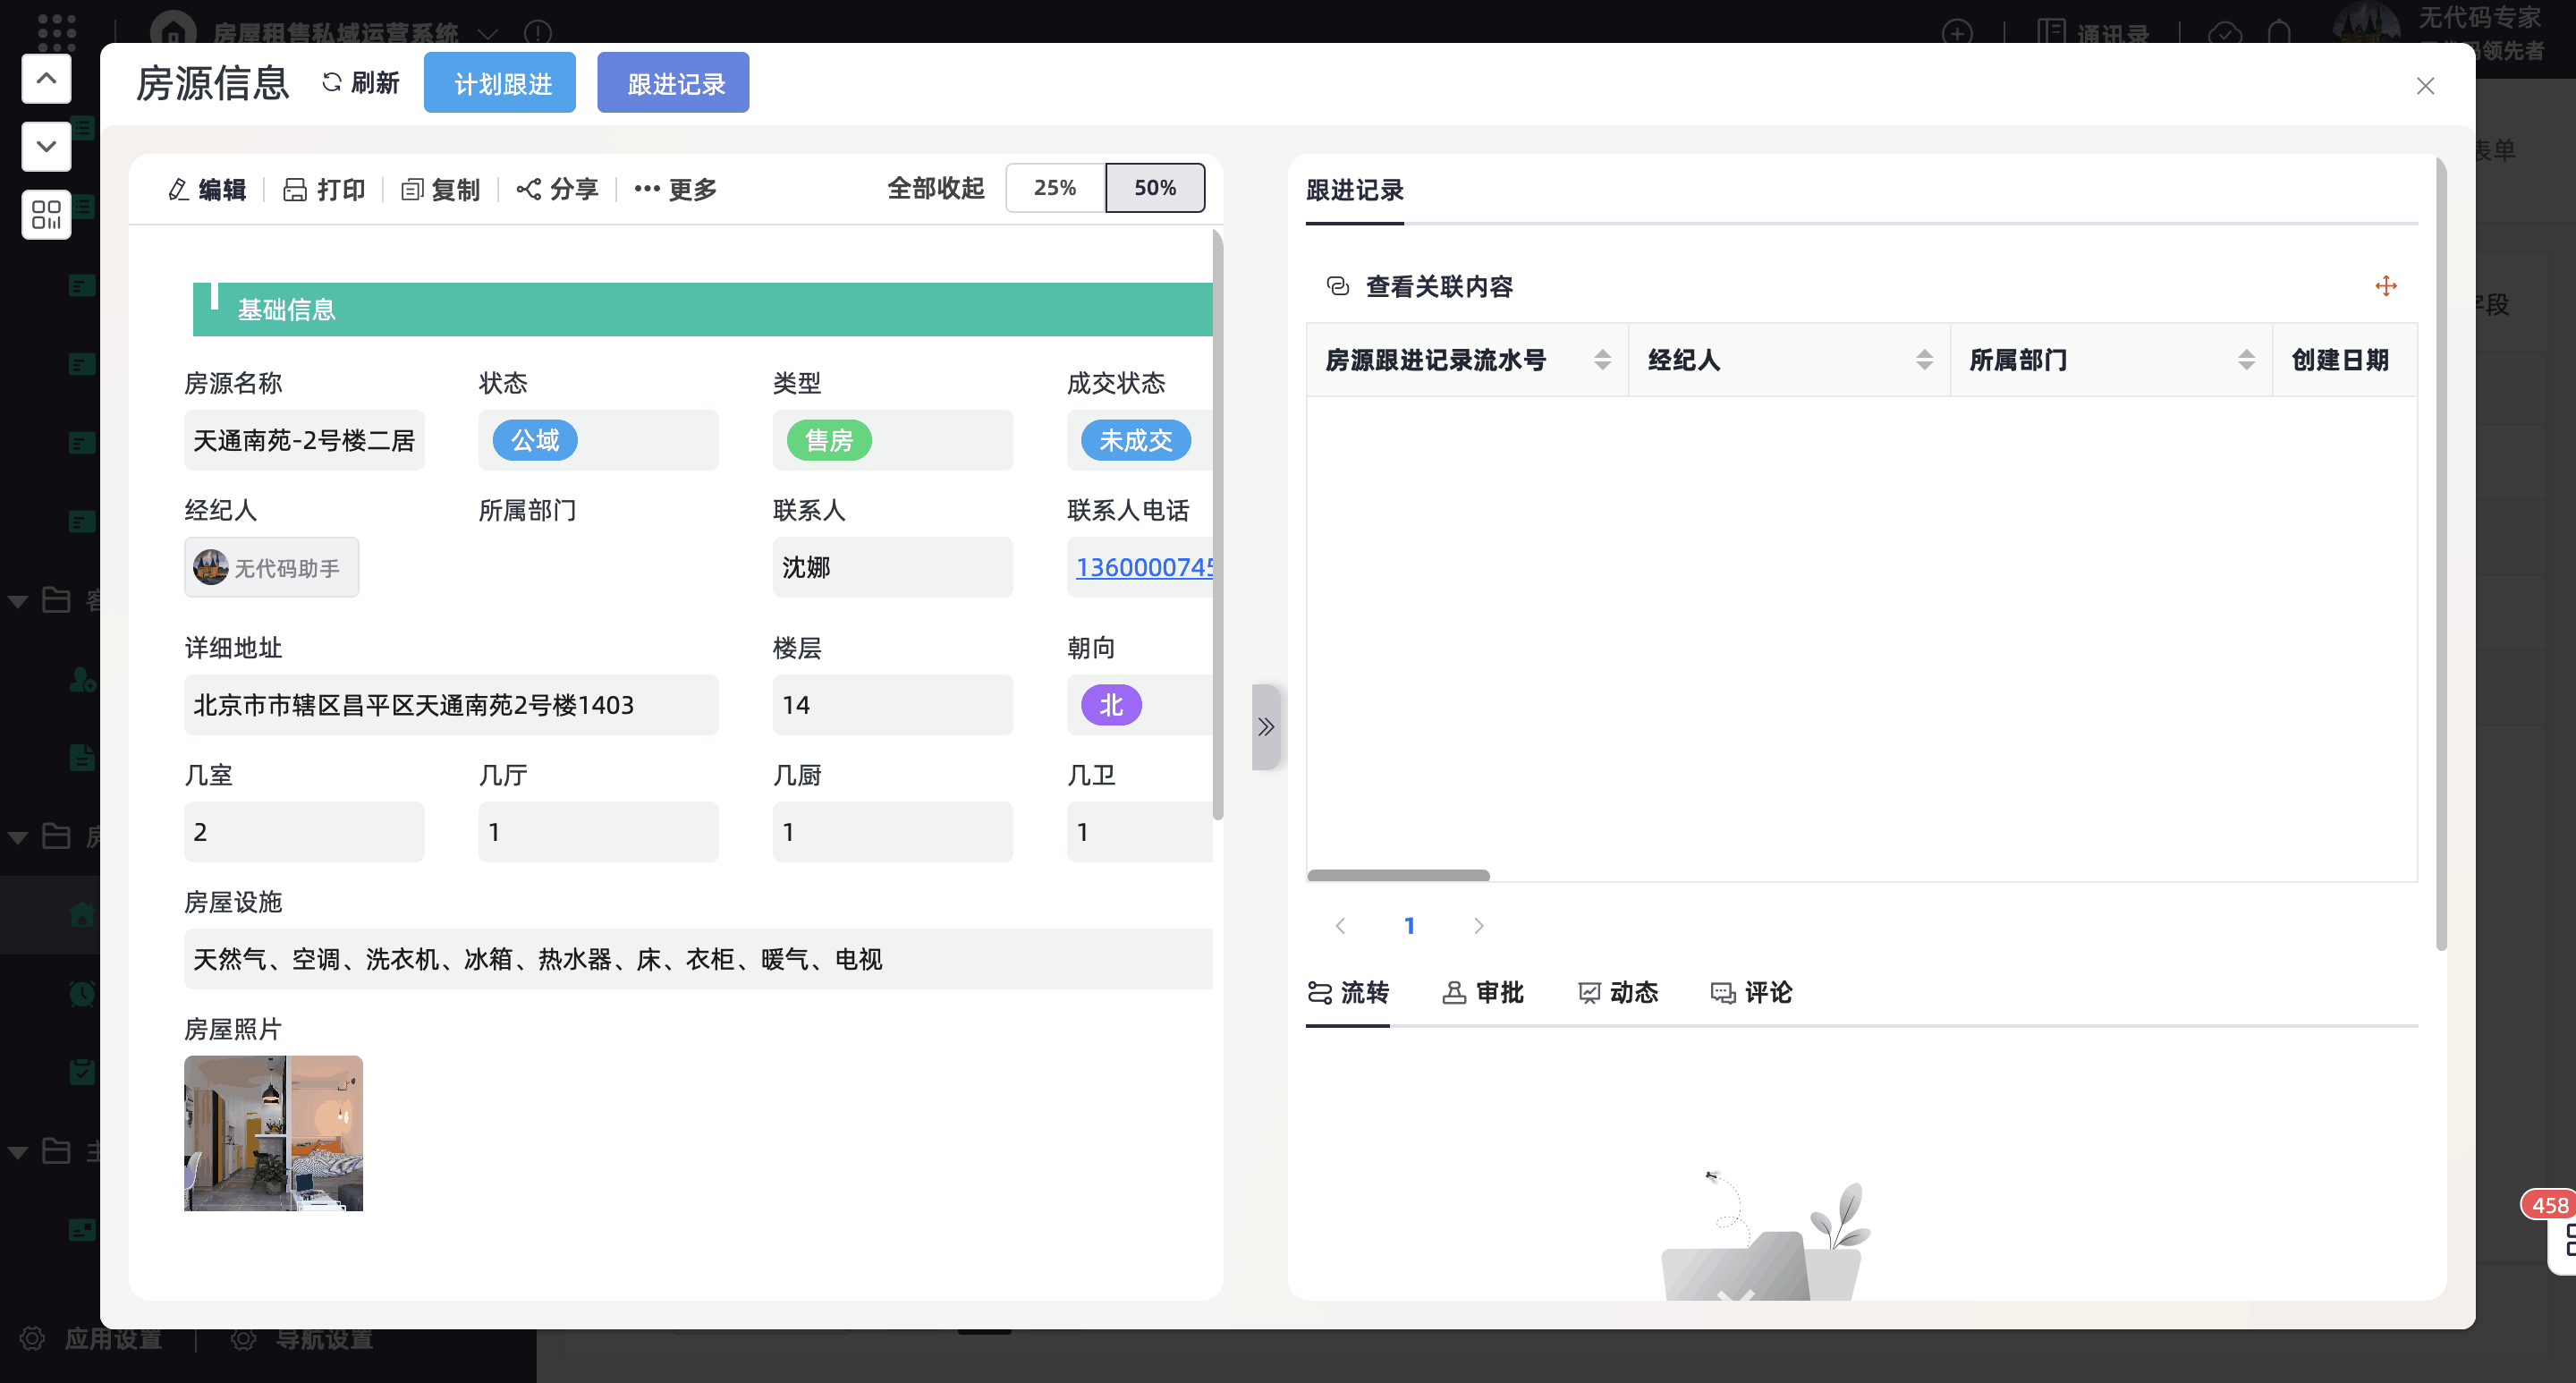Open the house photo thumbnail
This screenshot has height=1383, width=2576.
pos(273,1133)
